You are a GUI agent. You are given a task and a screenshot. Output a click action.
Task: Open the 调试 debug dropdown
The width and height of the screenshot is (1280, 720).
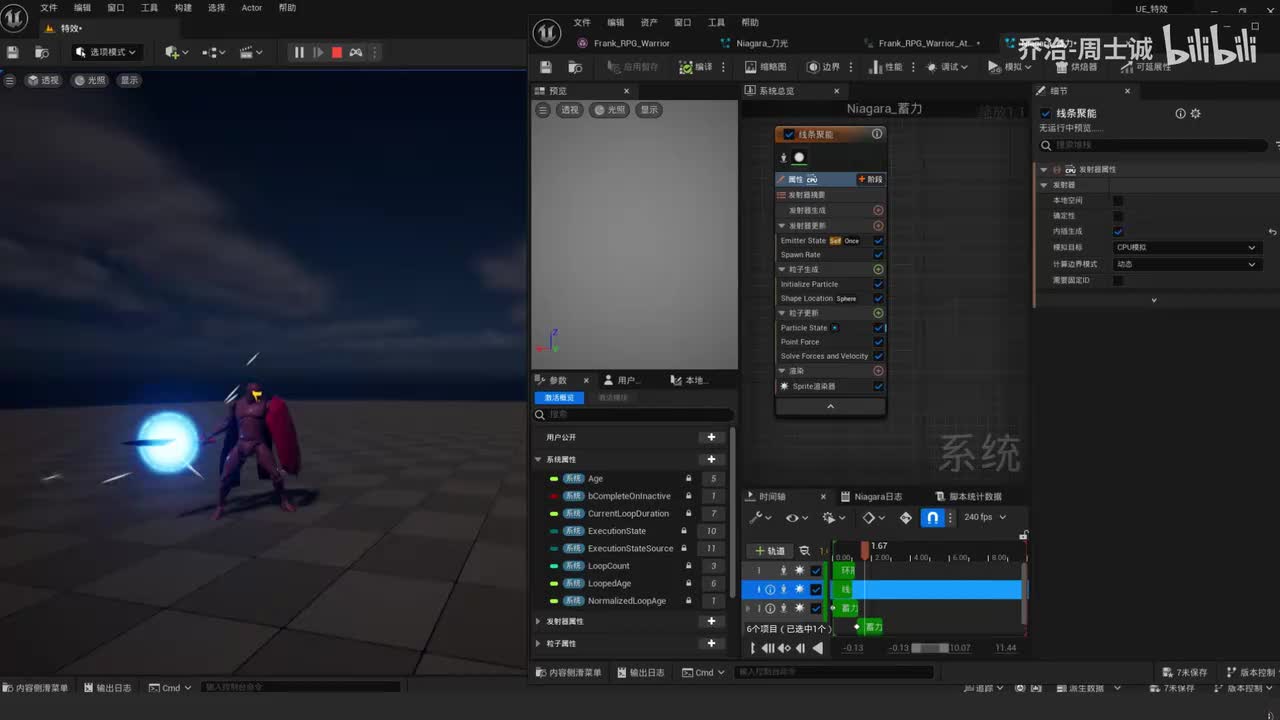(x=946, y=67)
